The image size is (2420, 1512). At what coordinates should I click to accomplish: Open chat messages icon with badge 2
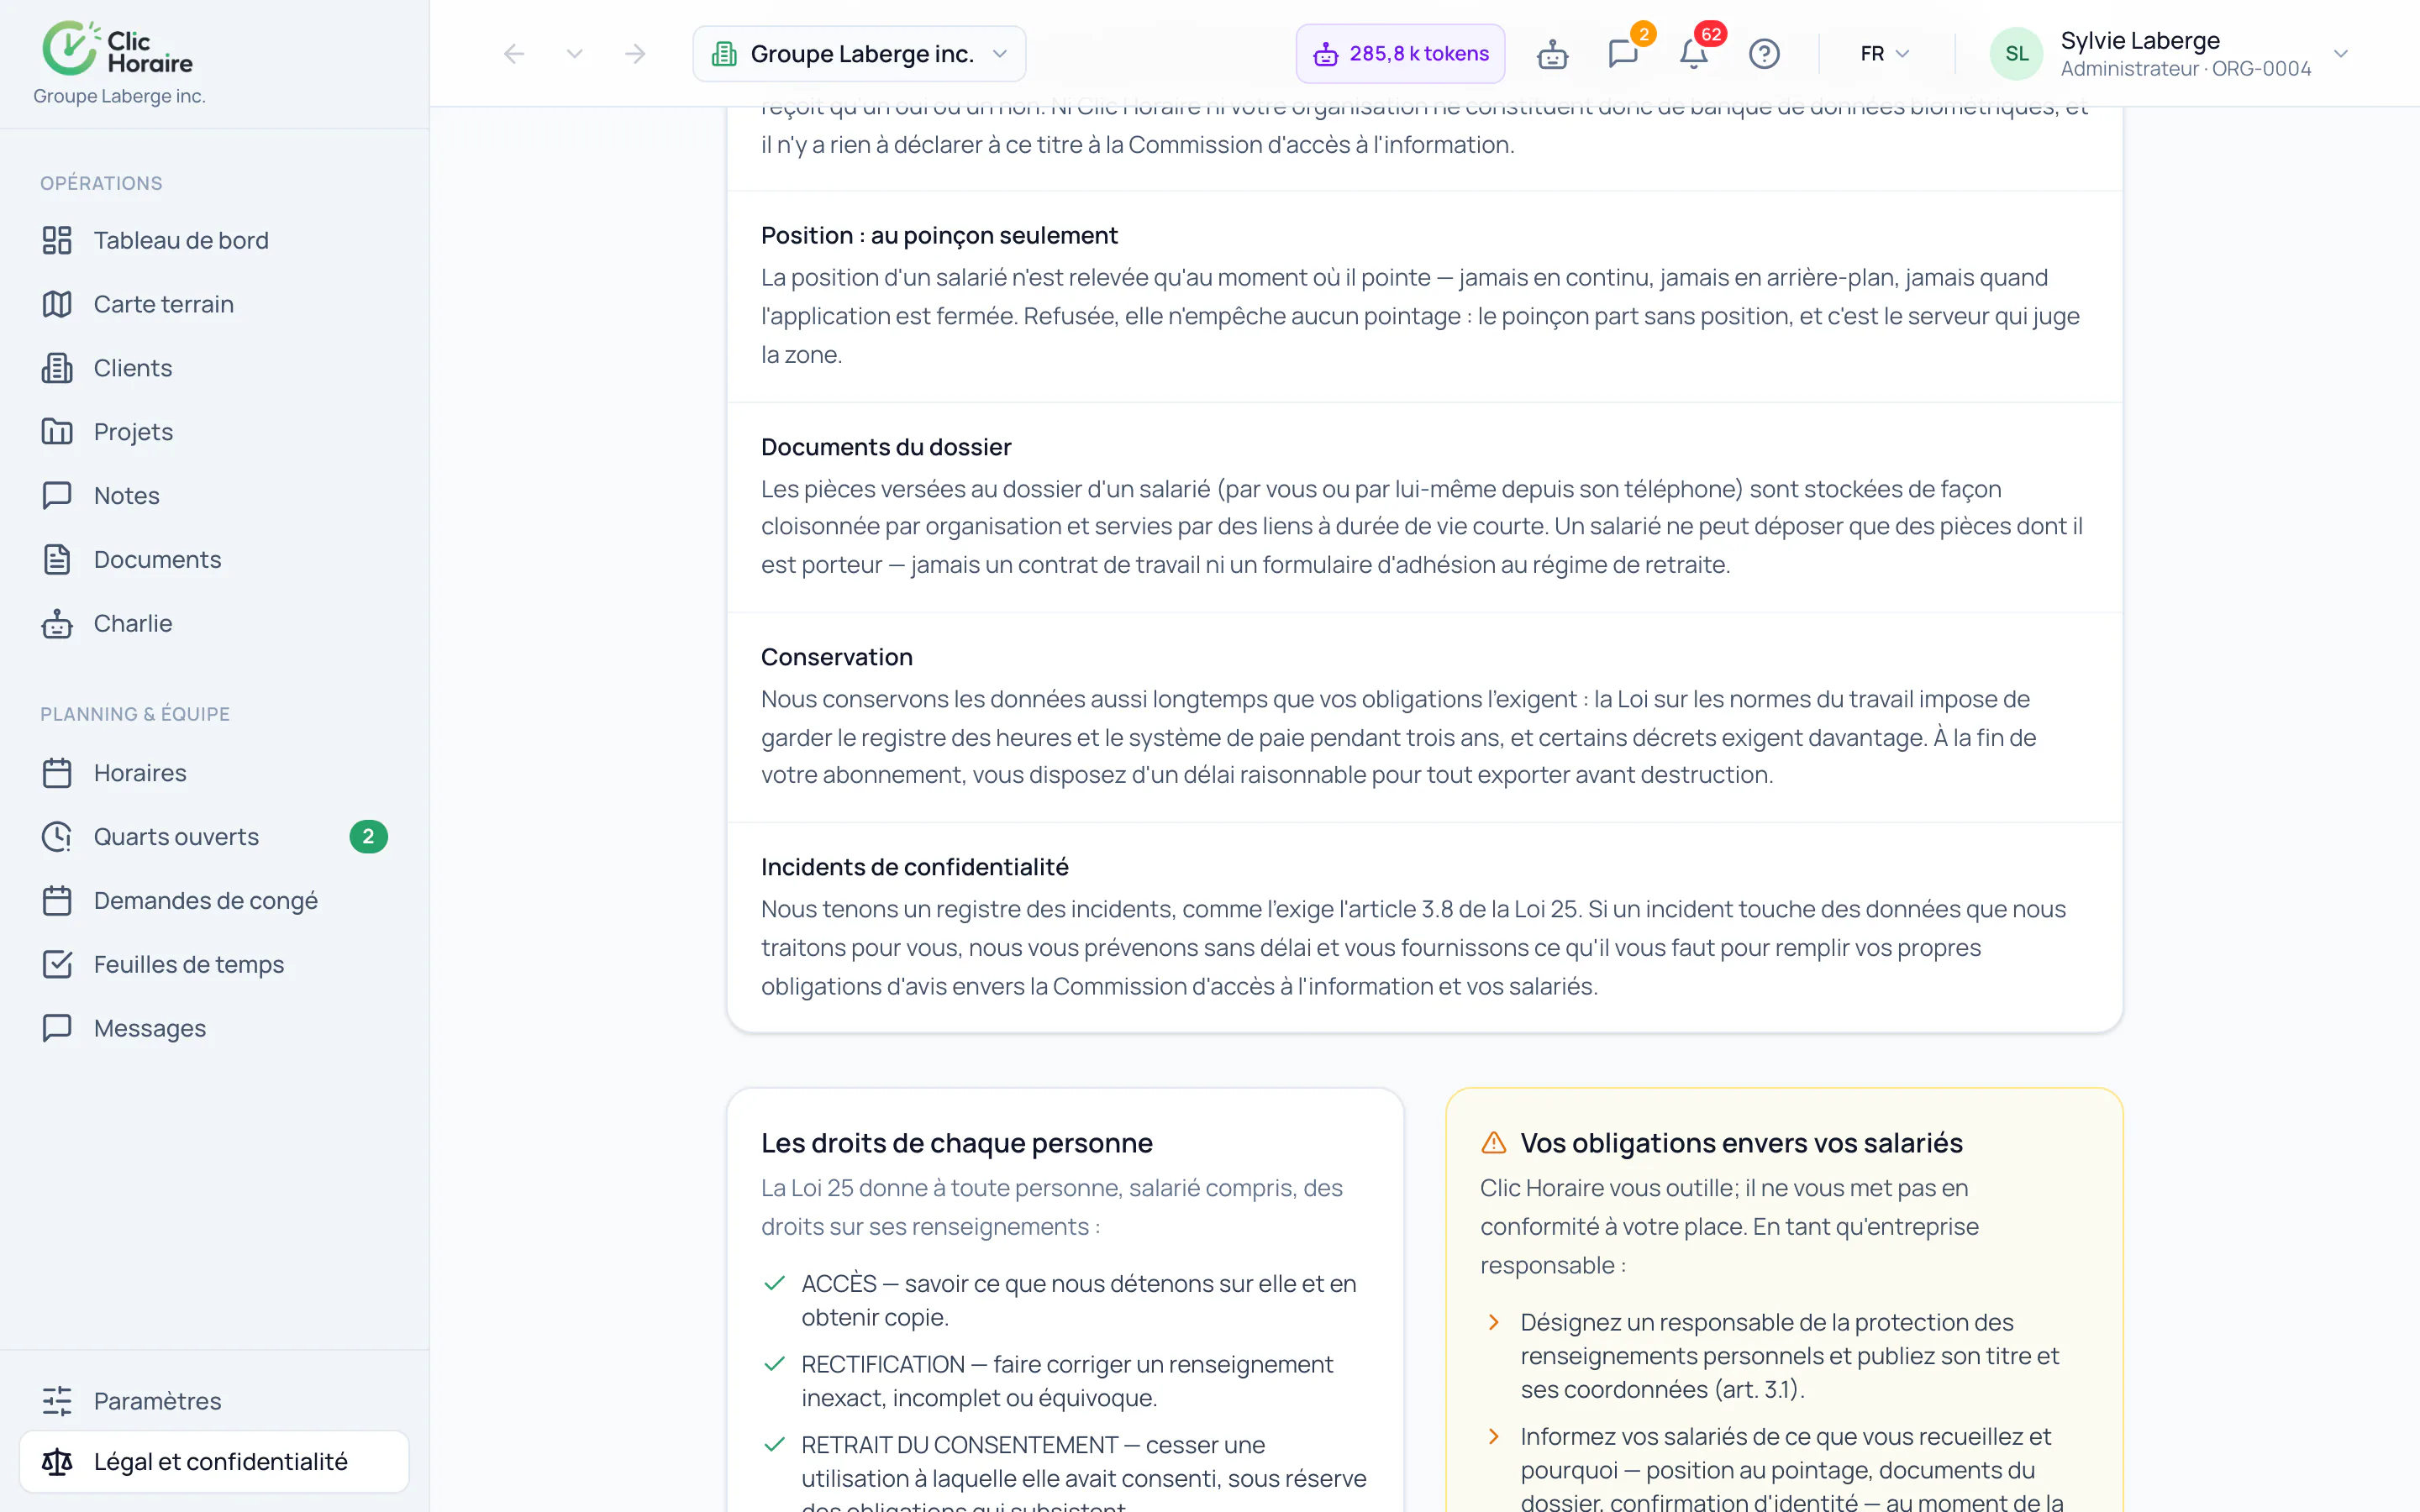point(1623,54)
